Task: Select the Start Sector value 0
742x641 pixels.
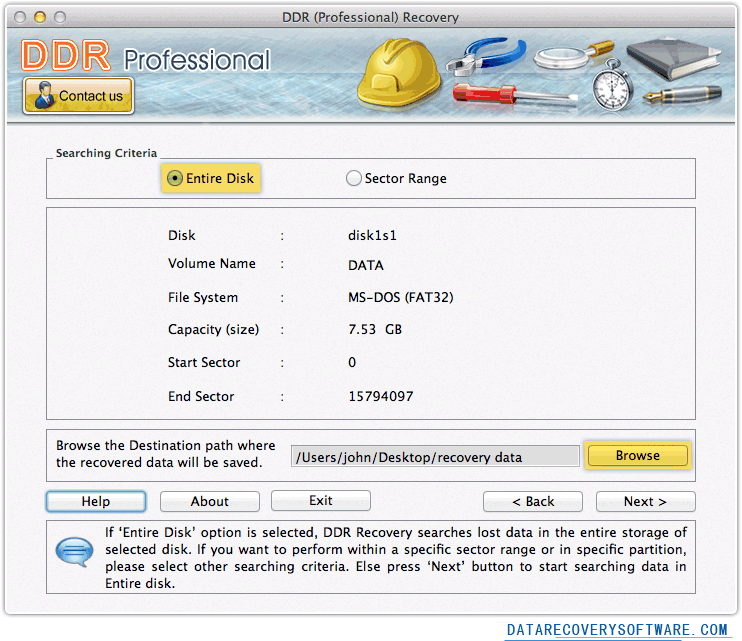Action: 352,362
